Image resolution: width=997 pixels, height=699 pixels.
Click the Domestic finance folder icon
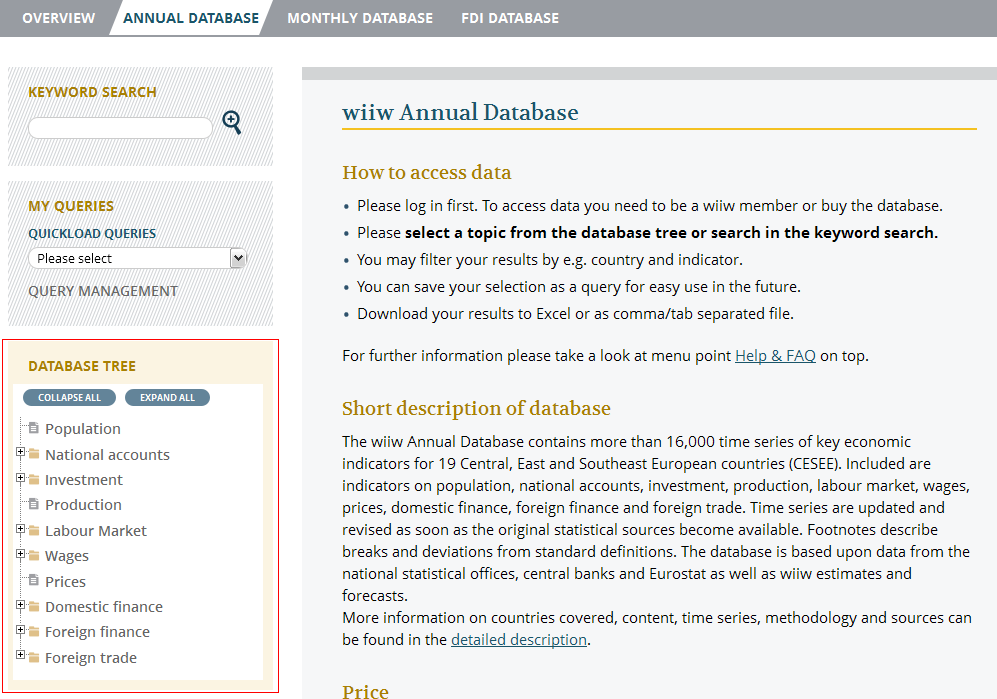click(33, 607)
